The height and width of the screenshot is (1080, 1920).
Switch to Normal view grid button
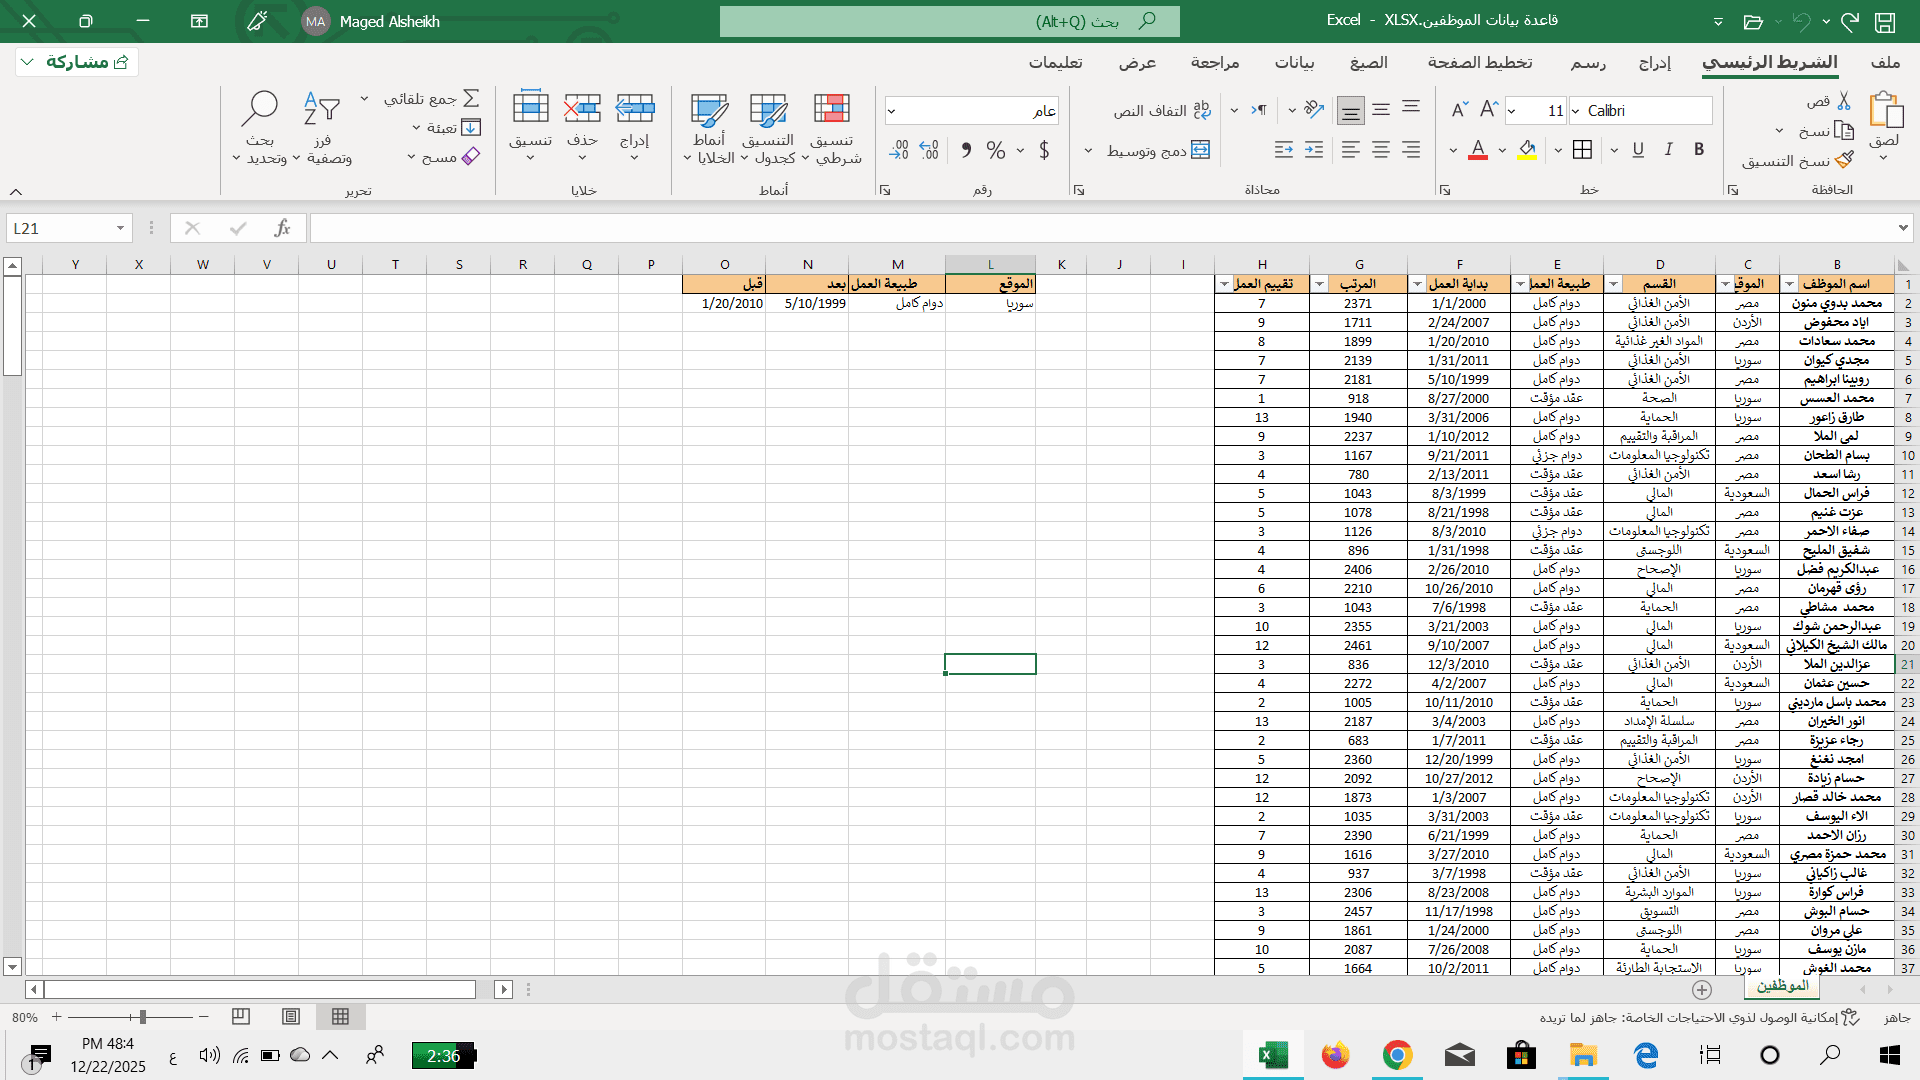coord(340,1017)
